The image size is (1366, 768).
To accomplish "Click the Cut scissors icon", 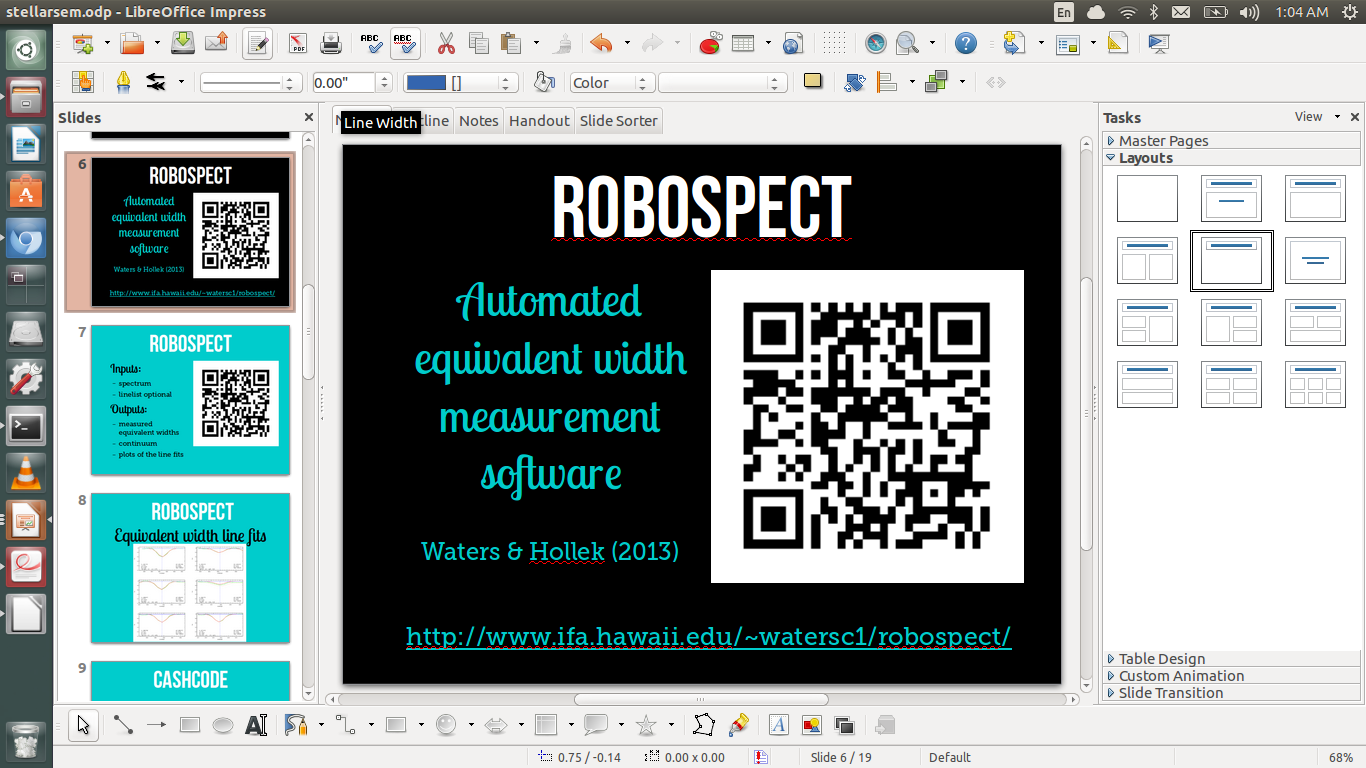I will pos(446,43).
